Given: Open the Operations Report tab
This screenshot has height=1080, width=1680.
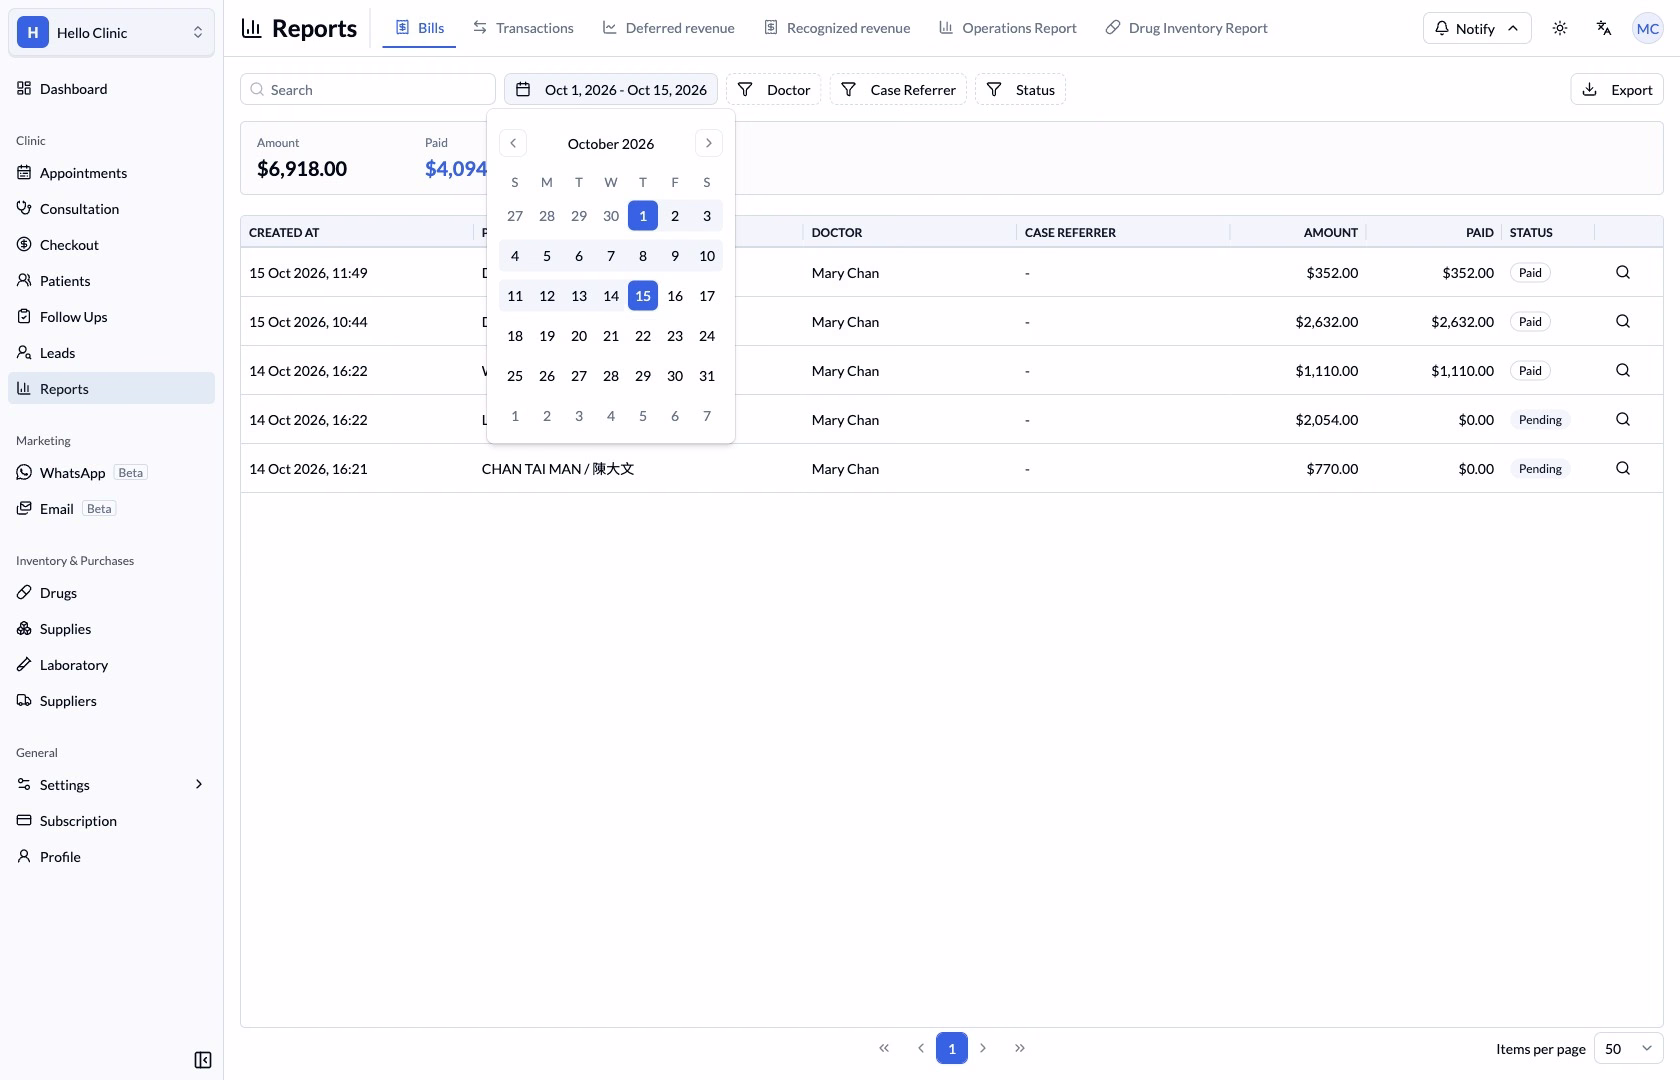Looking at the screenshot, I should click(1008, 28).
